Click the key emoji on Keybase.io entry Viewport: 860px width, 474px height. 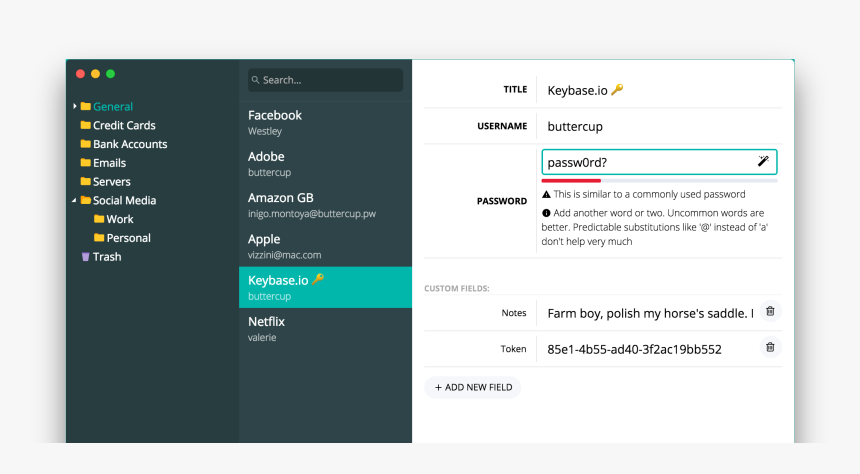point(318,279)
